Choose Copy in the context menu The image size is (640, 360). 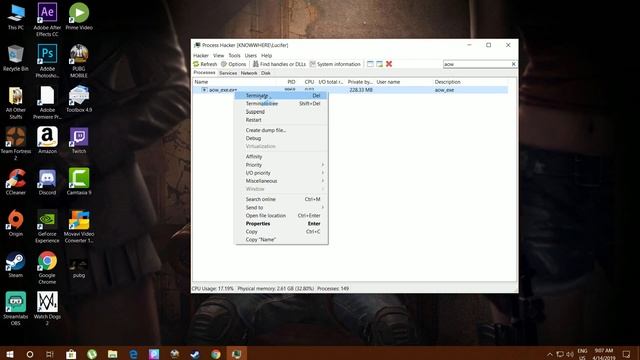point(281,231)
